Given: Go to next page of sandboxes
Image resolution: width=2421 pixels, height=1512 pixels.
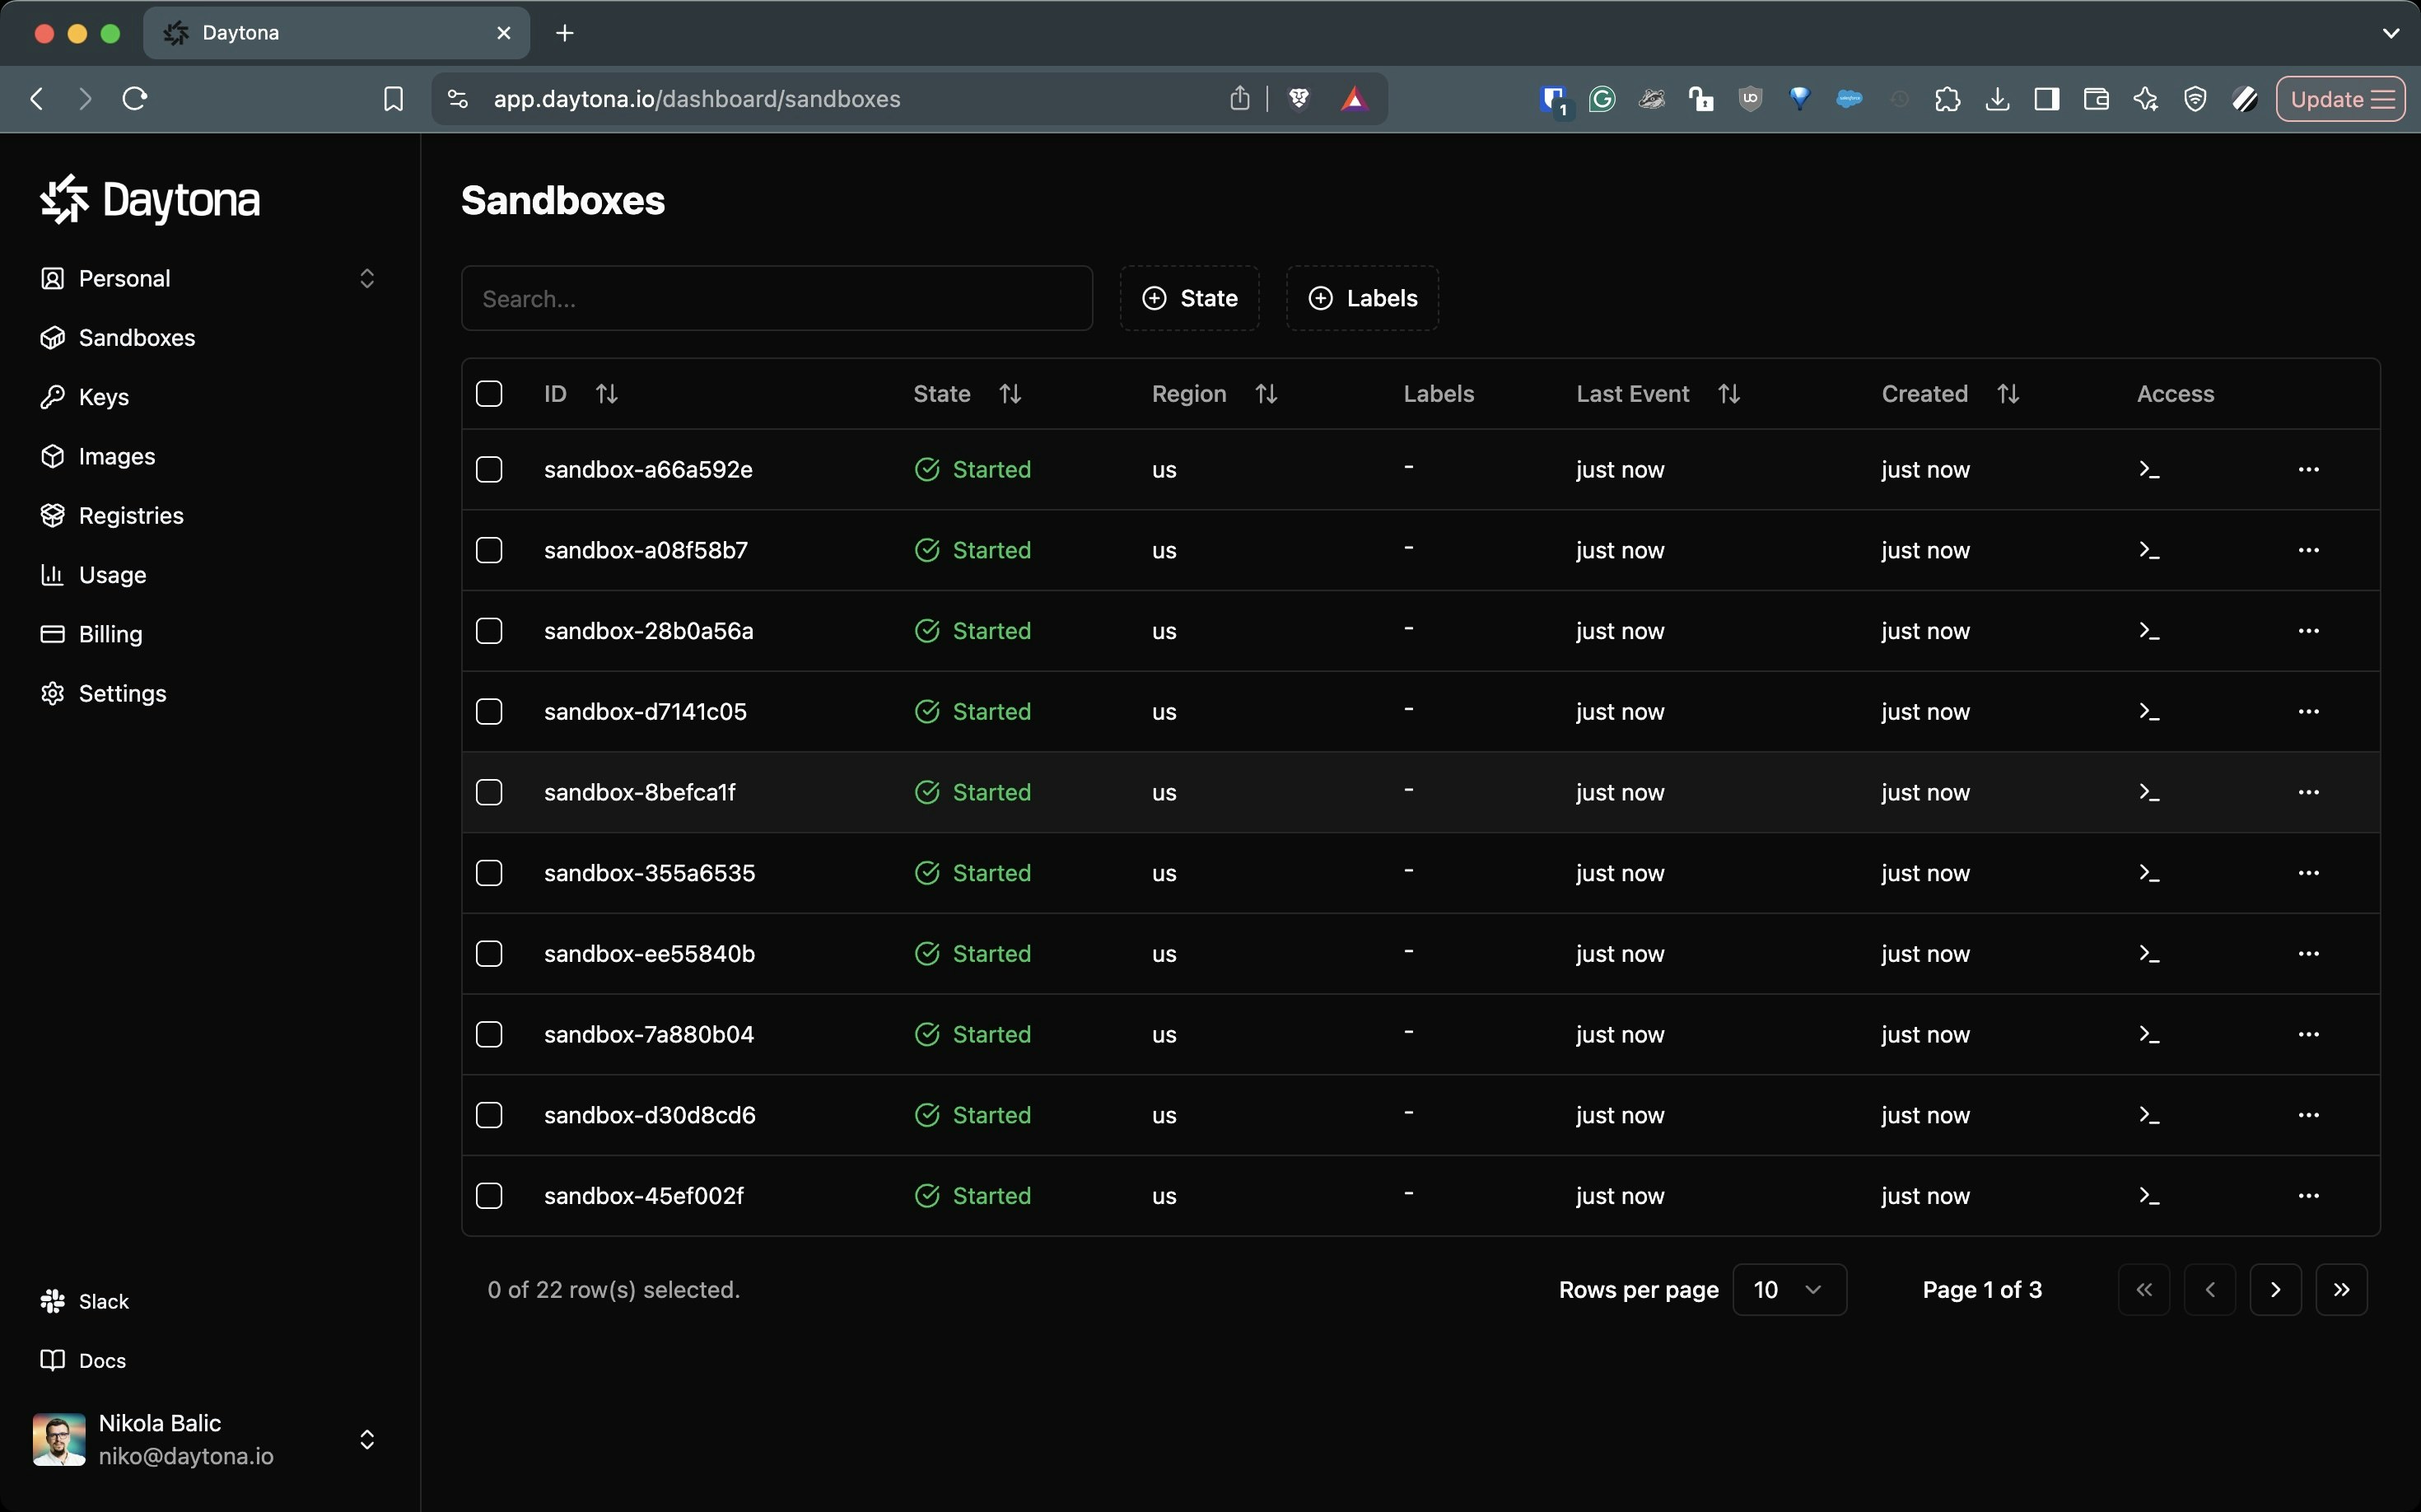Looking at the screenshot, I should click(x=2275, y=1289).
